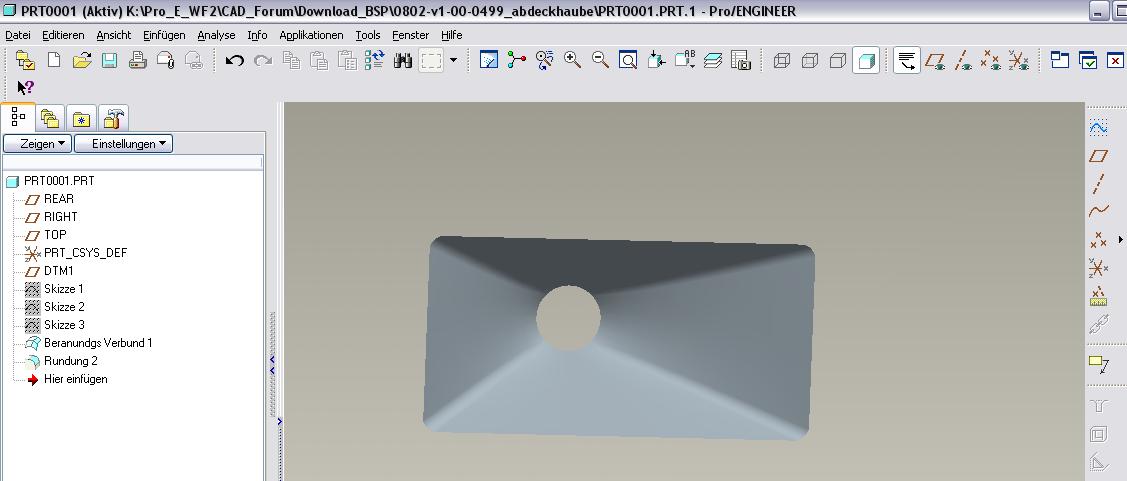This screenshot has height=481, width=1127.
Task: Open the Datei menu
Action: click(x=18, y=35)
